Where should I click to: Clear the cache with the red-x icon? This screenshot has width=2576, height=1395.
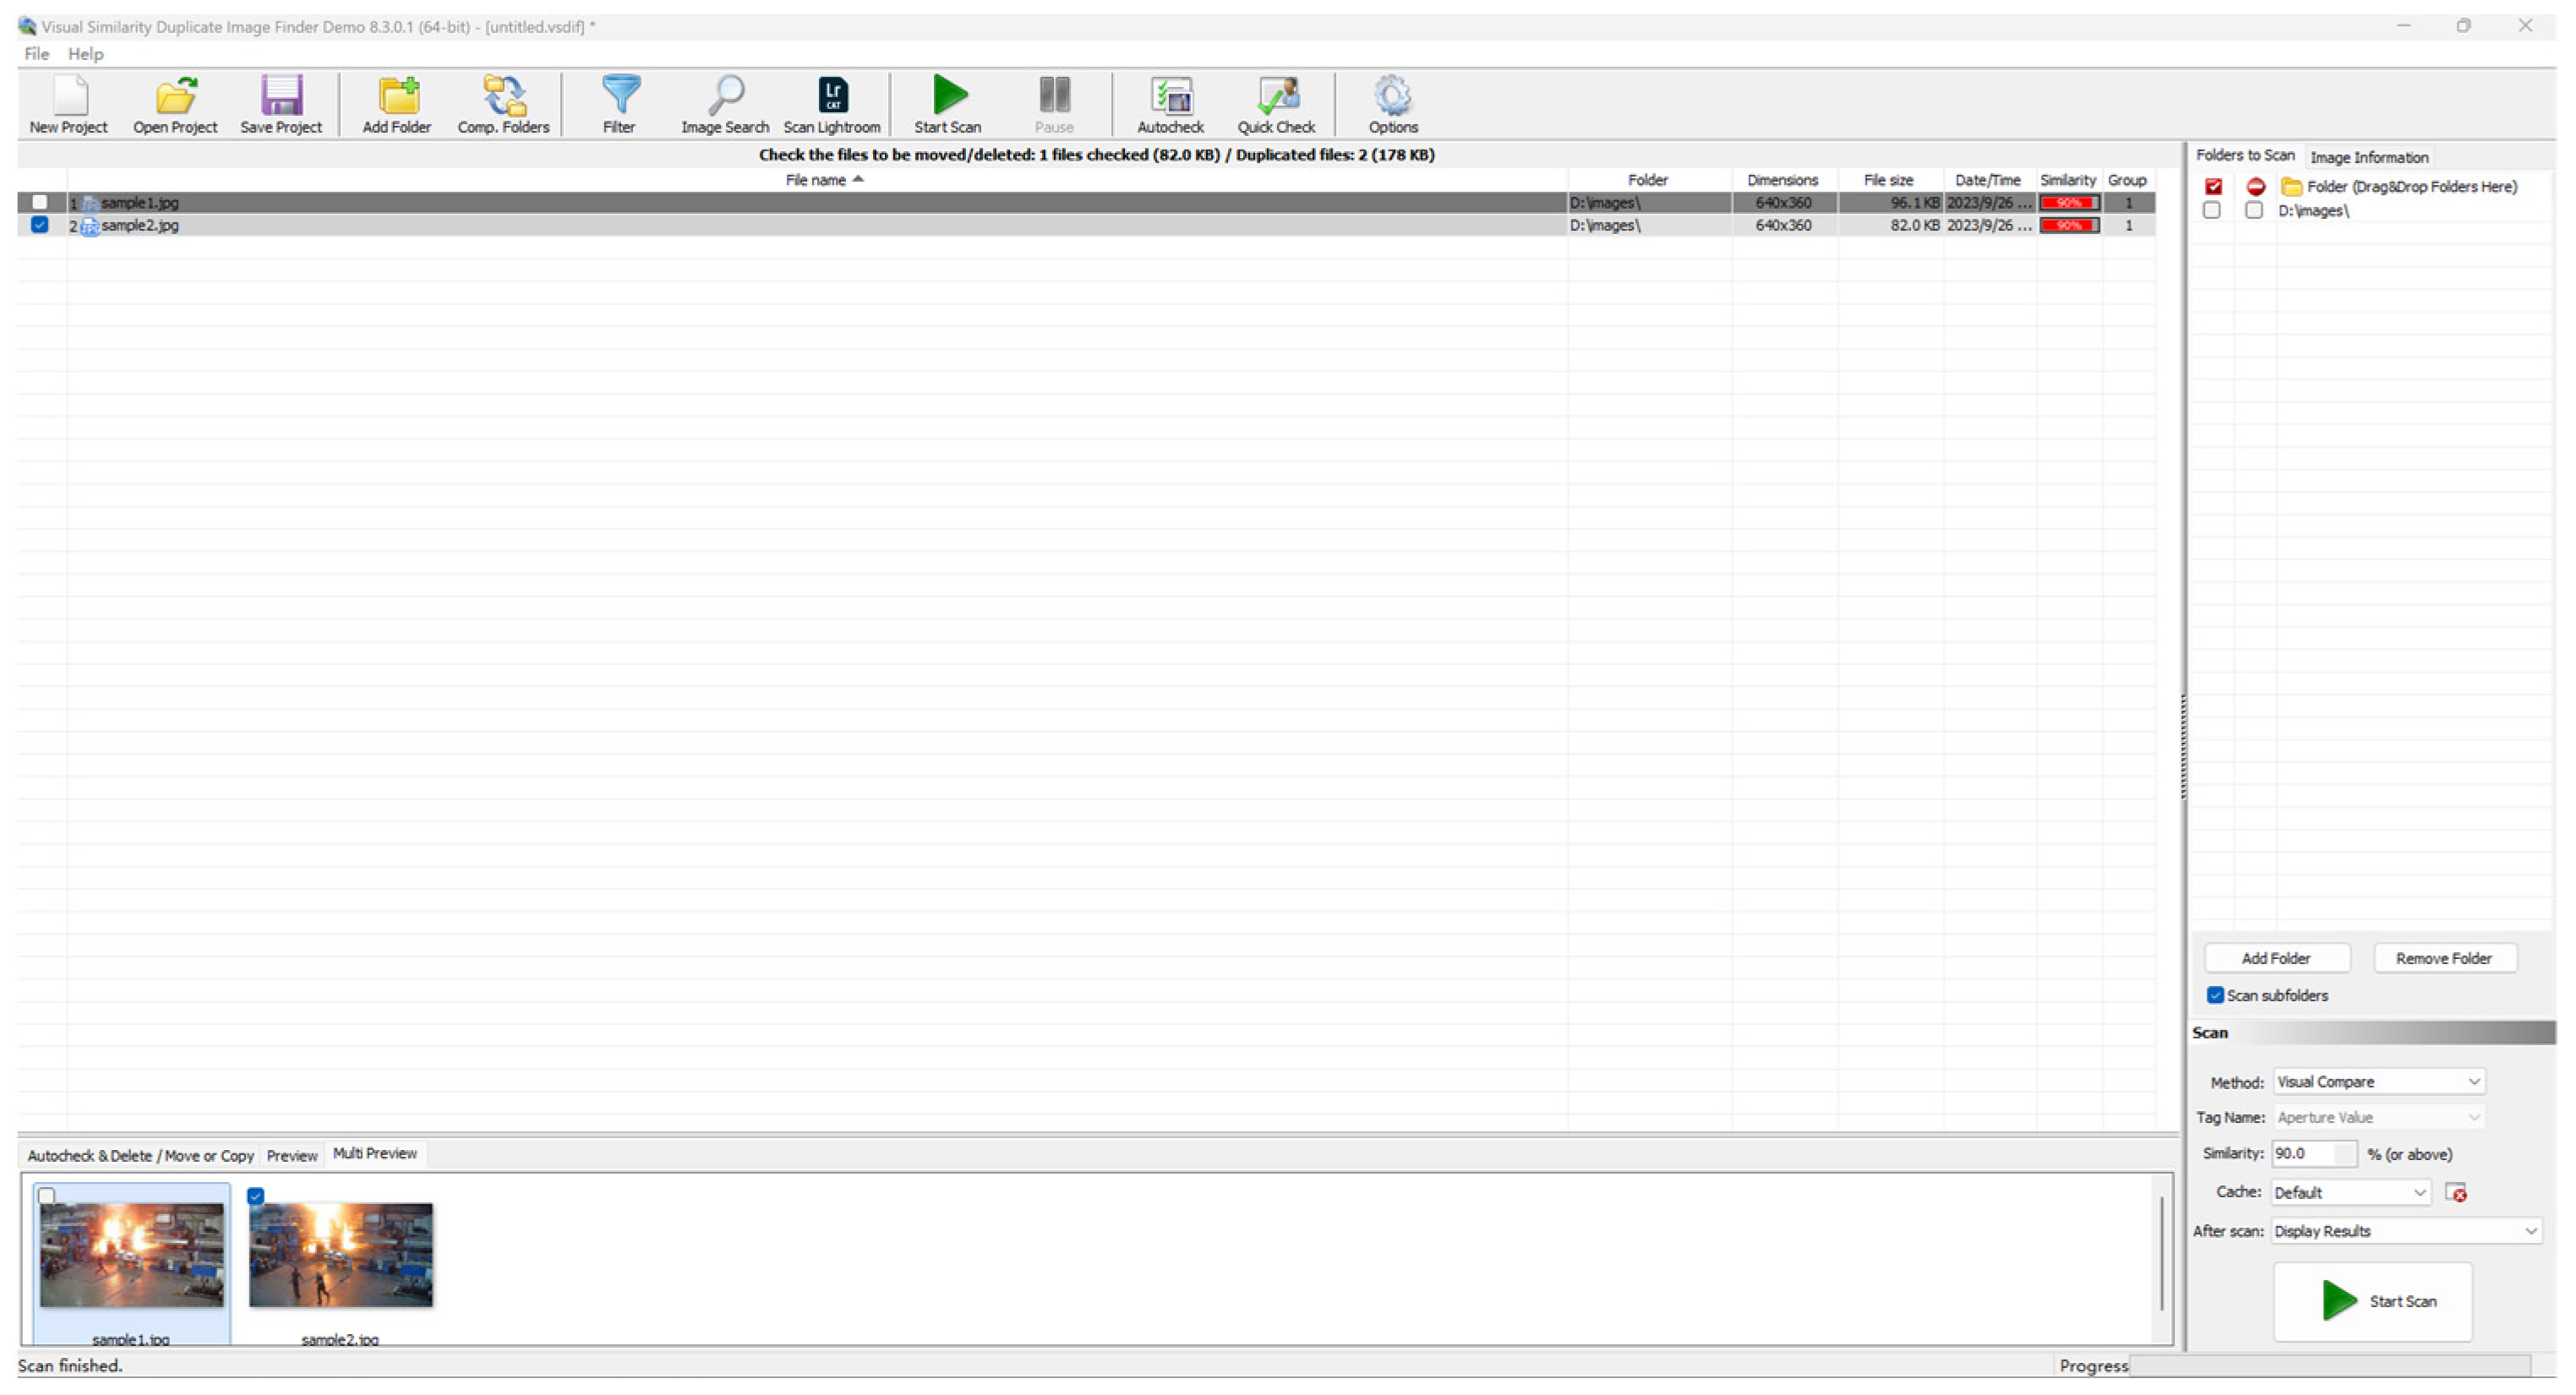(x=2456, y=1193)
